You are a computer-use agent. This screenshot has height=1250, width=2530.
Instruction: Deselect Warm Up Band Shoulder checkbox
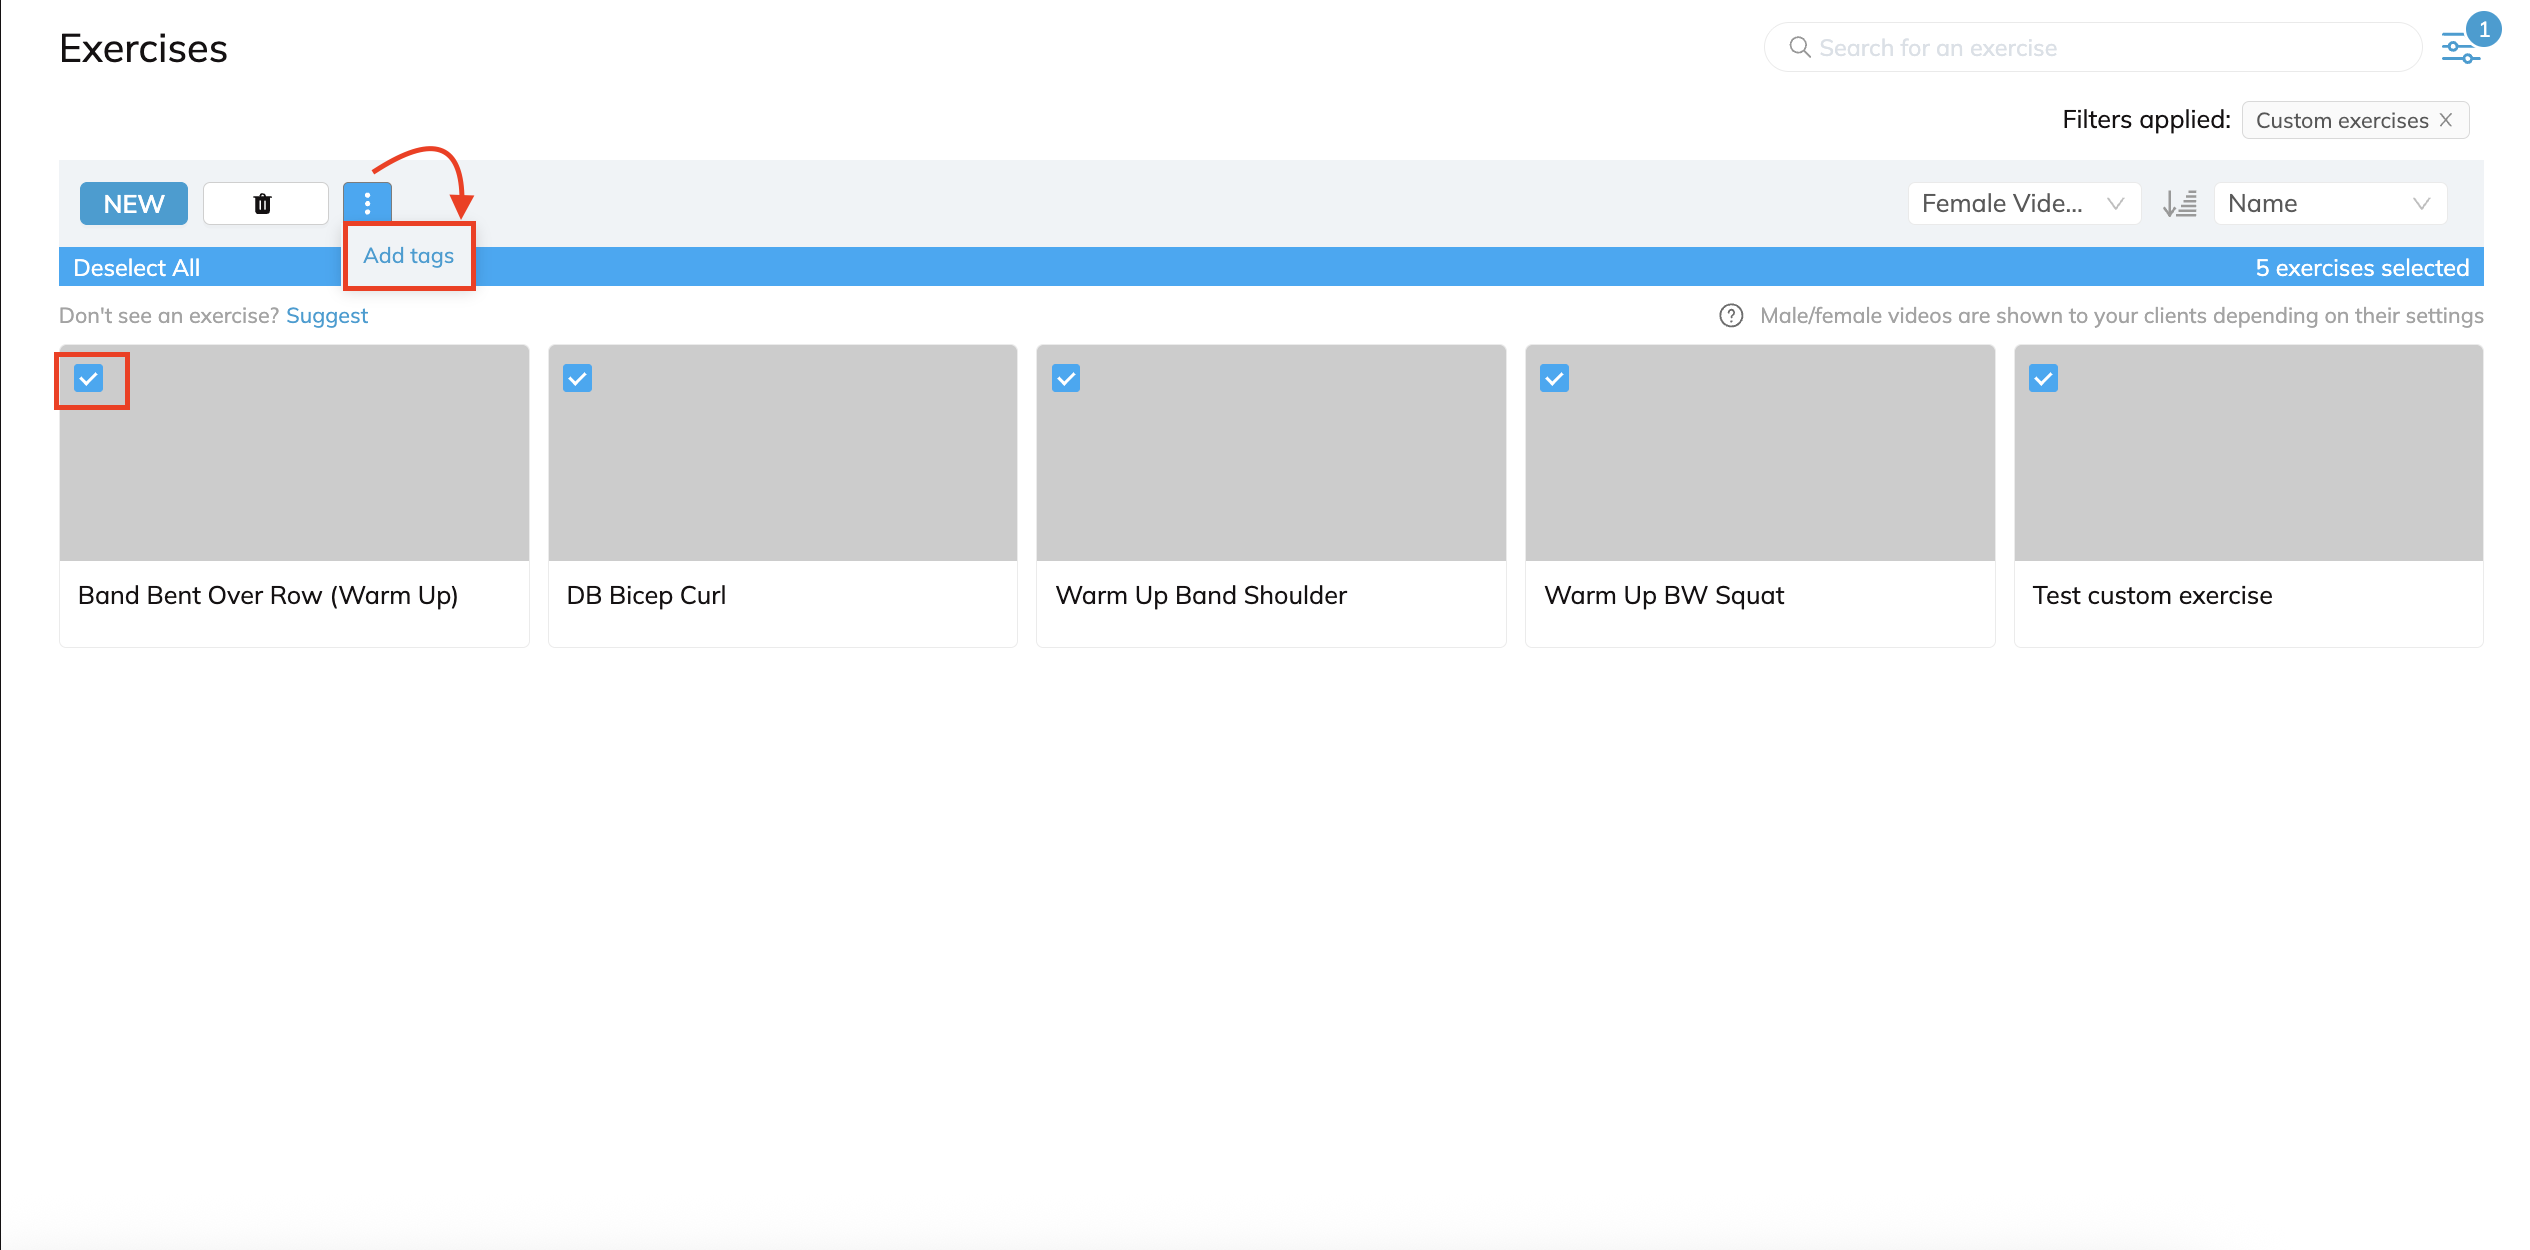[1066, 379]
